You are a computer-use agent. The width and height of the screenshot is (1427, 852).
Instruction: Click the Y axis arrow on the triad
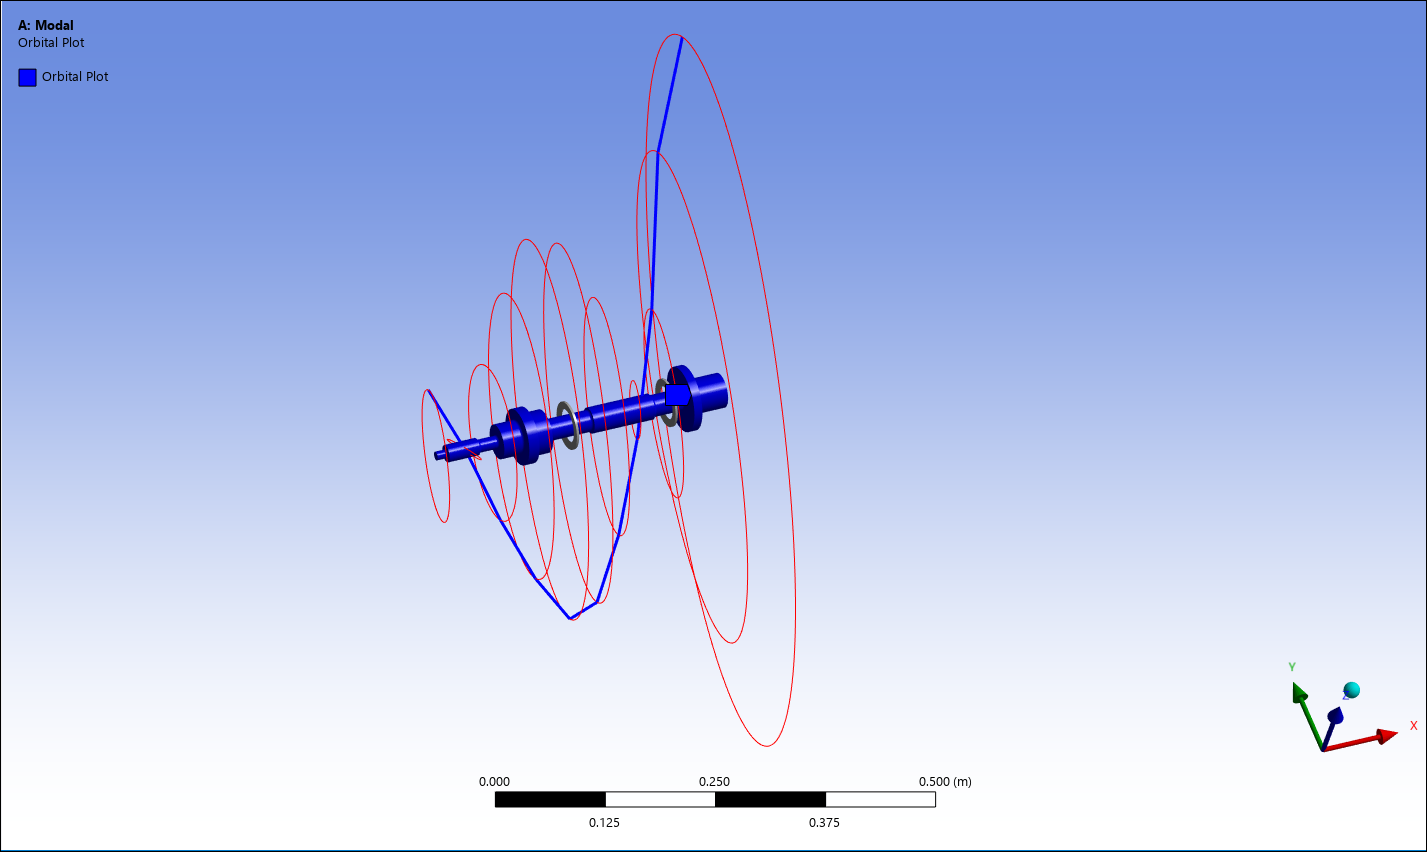(1300, 693)
